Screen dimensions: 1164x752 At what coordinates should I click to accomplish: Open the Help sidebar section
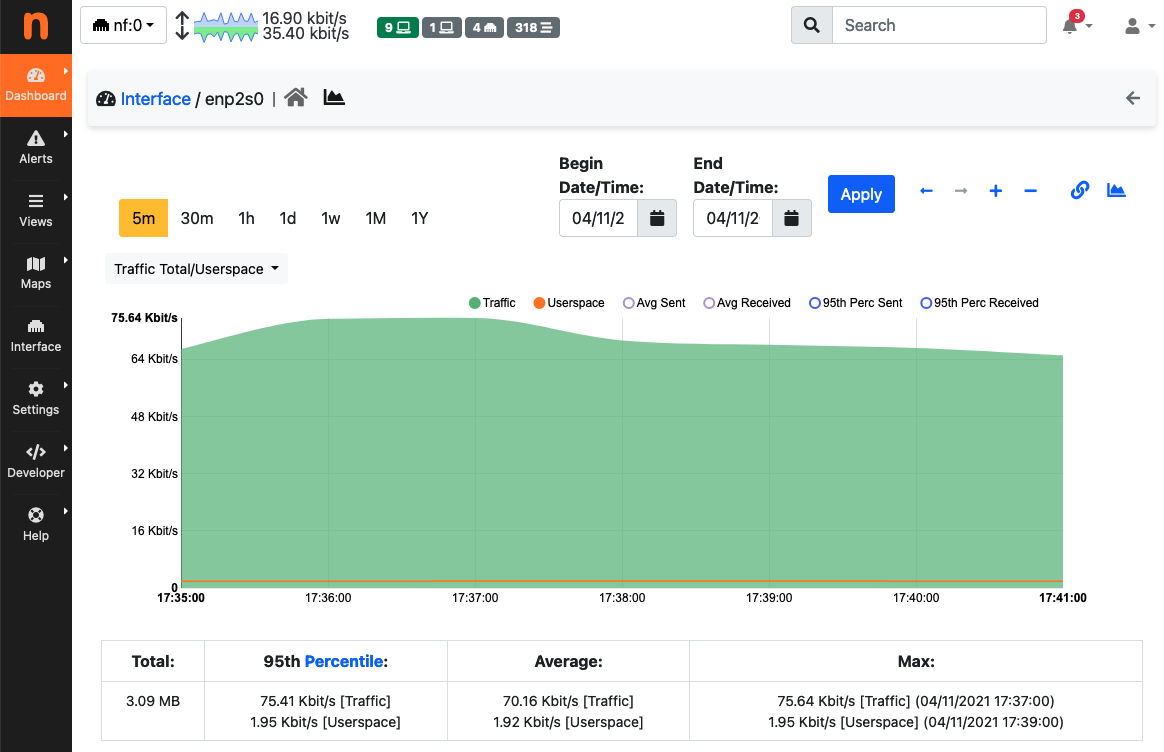click(36, 525)
